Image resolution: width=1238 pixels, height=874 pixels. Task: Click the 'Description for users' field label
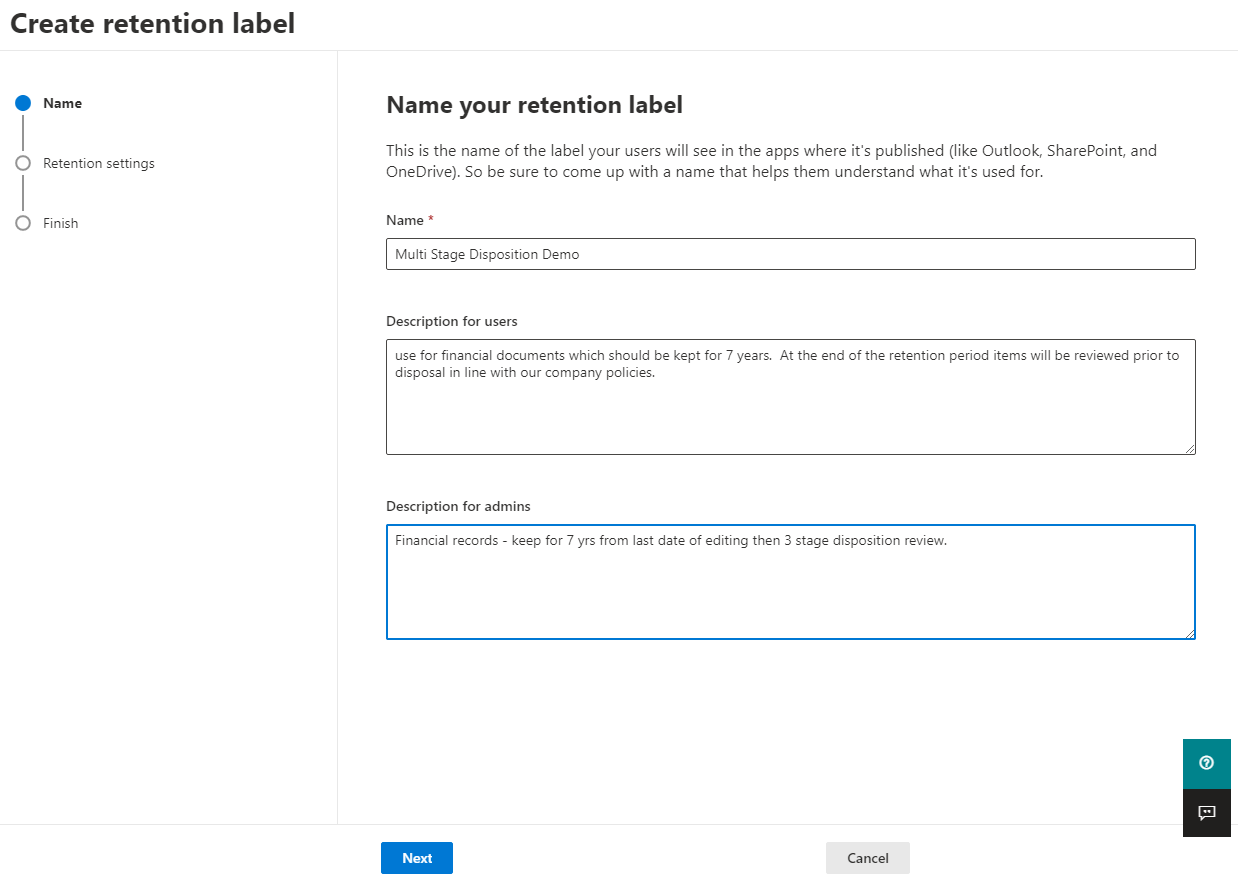[x=451, y=321]
